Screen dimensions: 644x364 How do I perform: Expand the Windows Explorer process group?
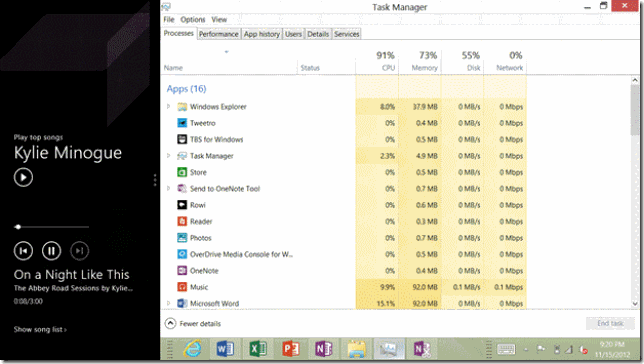pyautogui.click(x=168, y=106)
